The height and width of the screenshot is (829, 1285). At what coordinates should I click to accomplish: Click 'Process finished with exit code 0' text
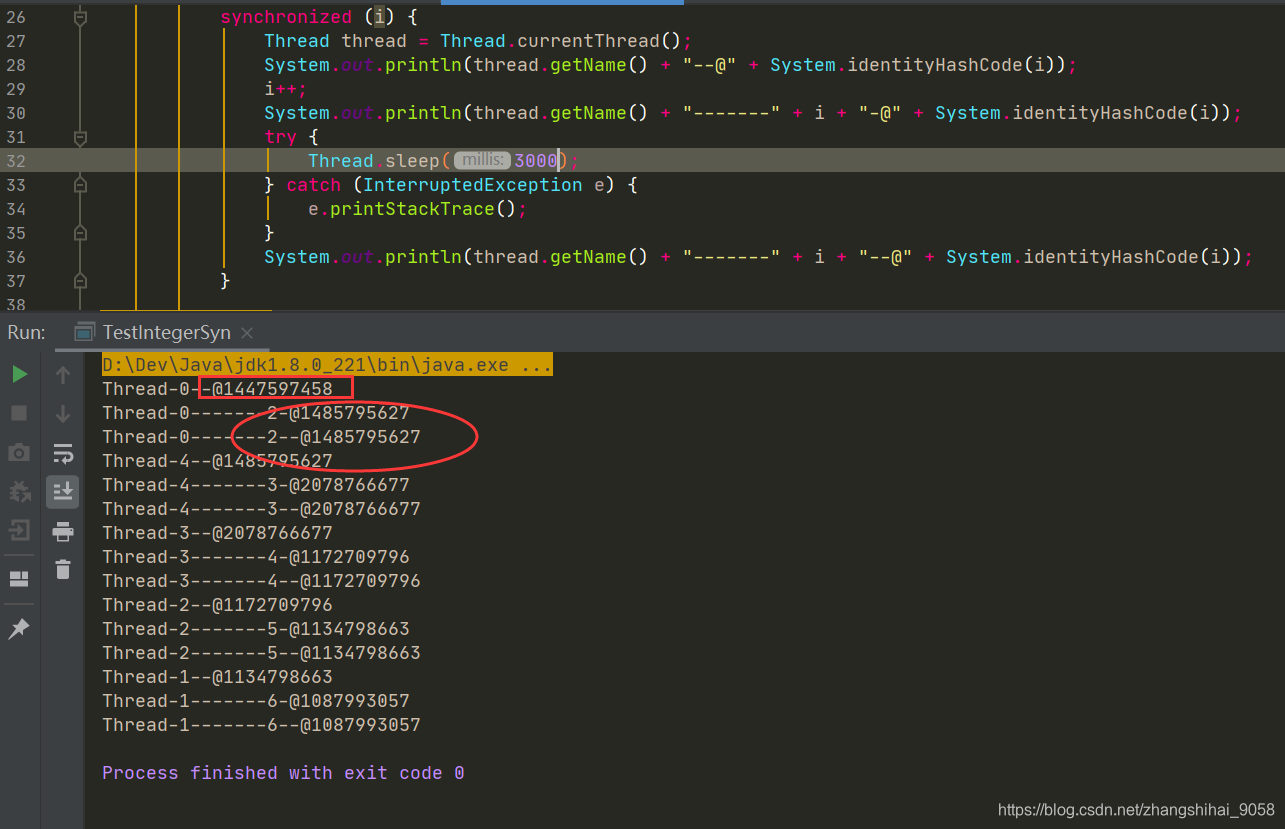[x=283, y=773]
